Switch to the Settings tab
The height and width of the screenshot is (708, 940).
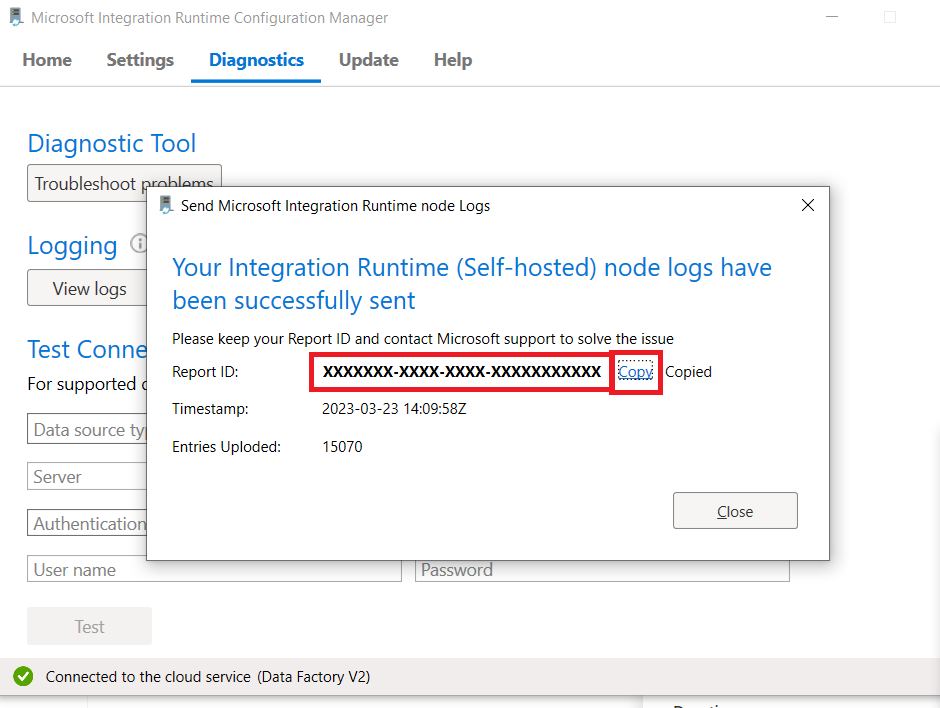(x=140, y=60)
